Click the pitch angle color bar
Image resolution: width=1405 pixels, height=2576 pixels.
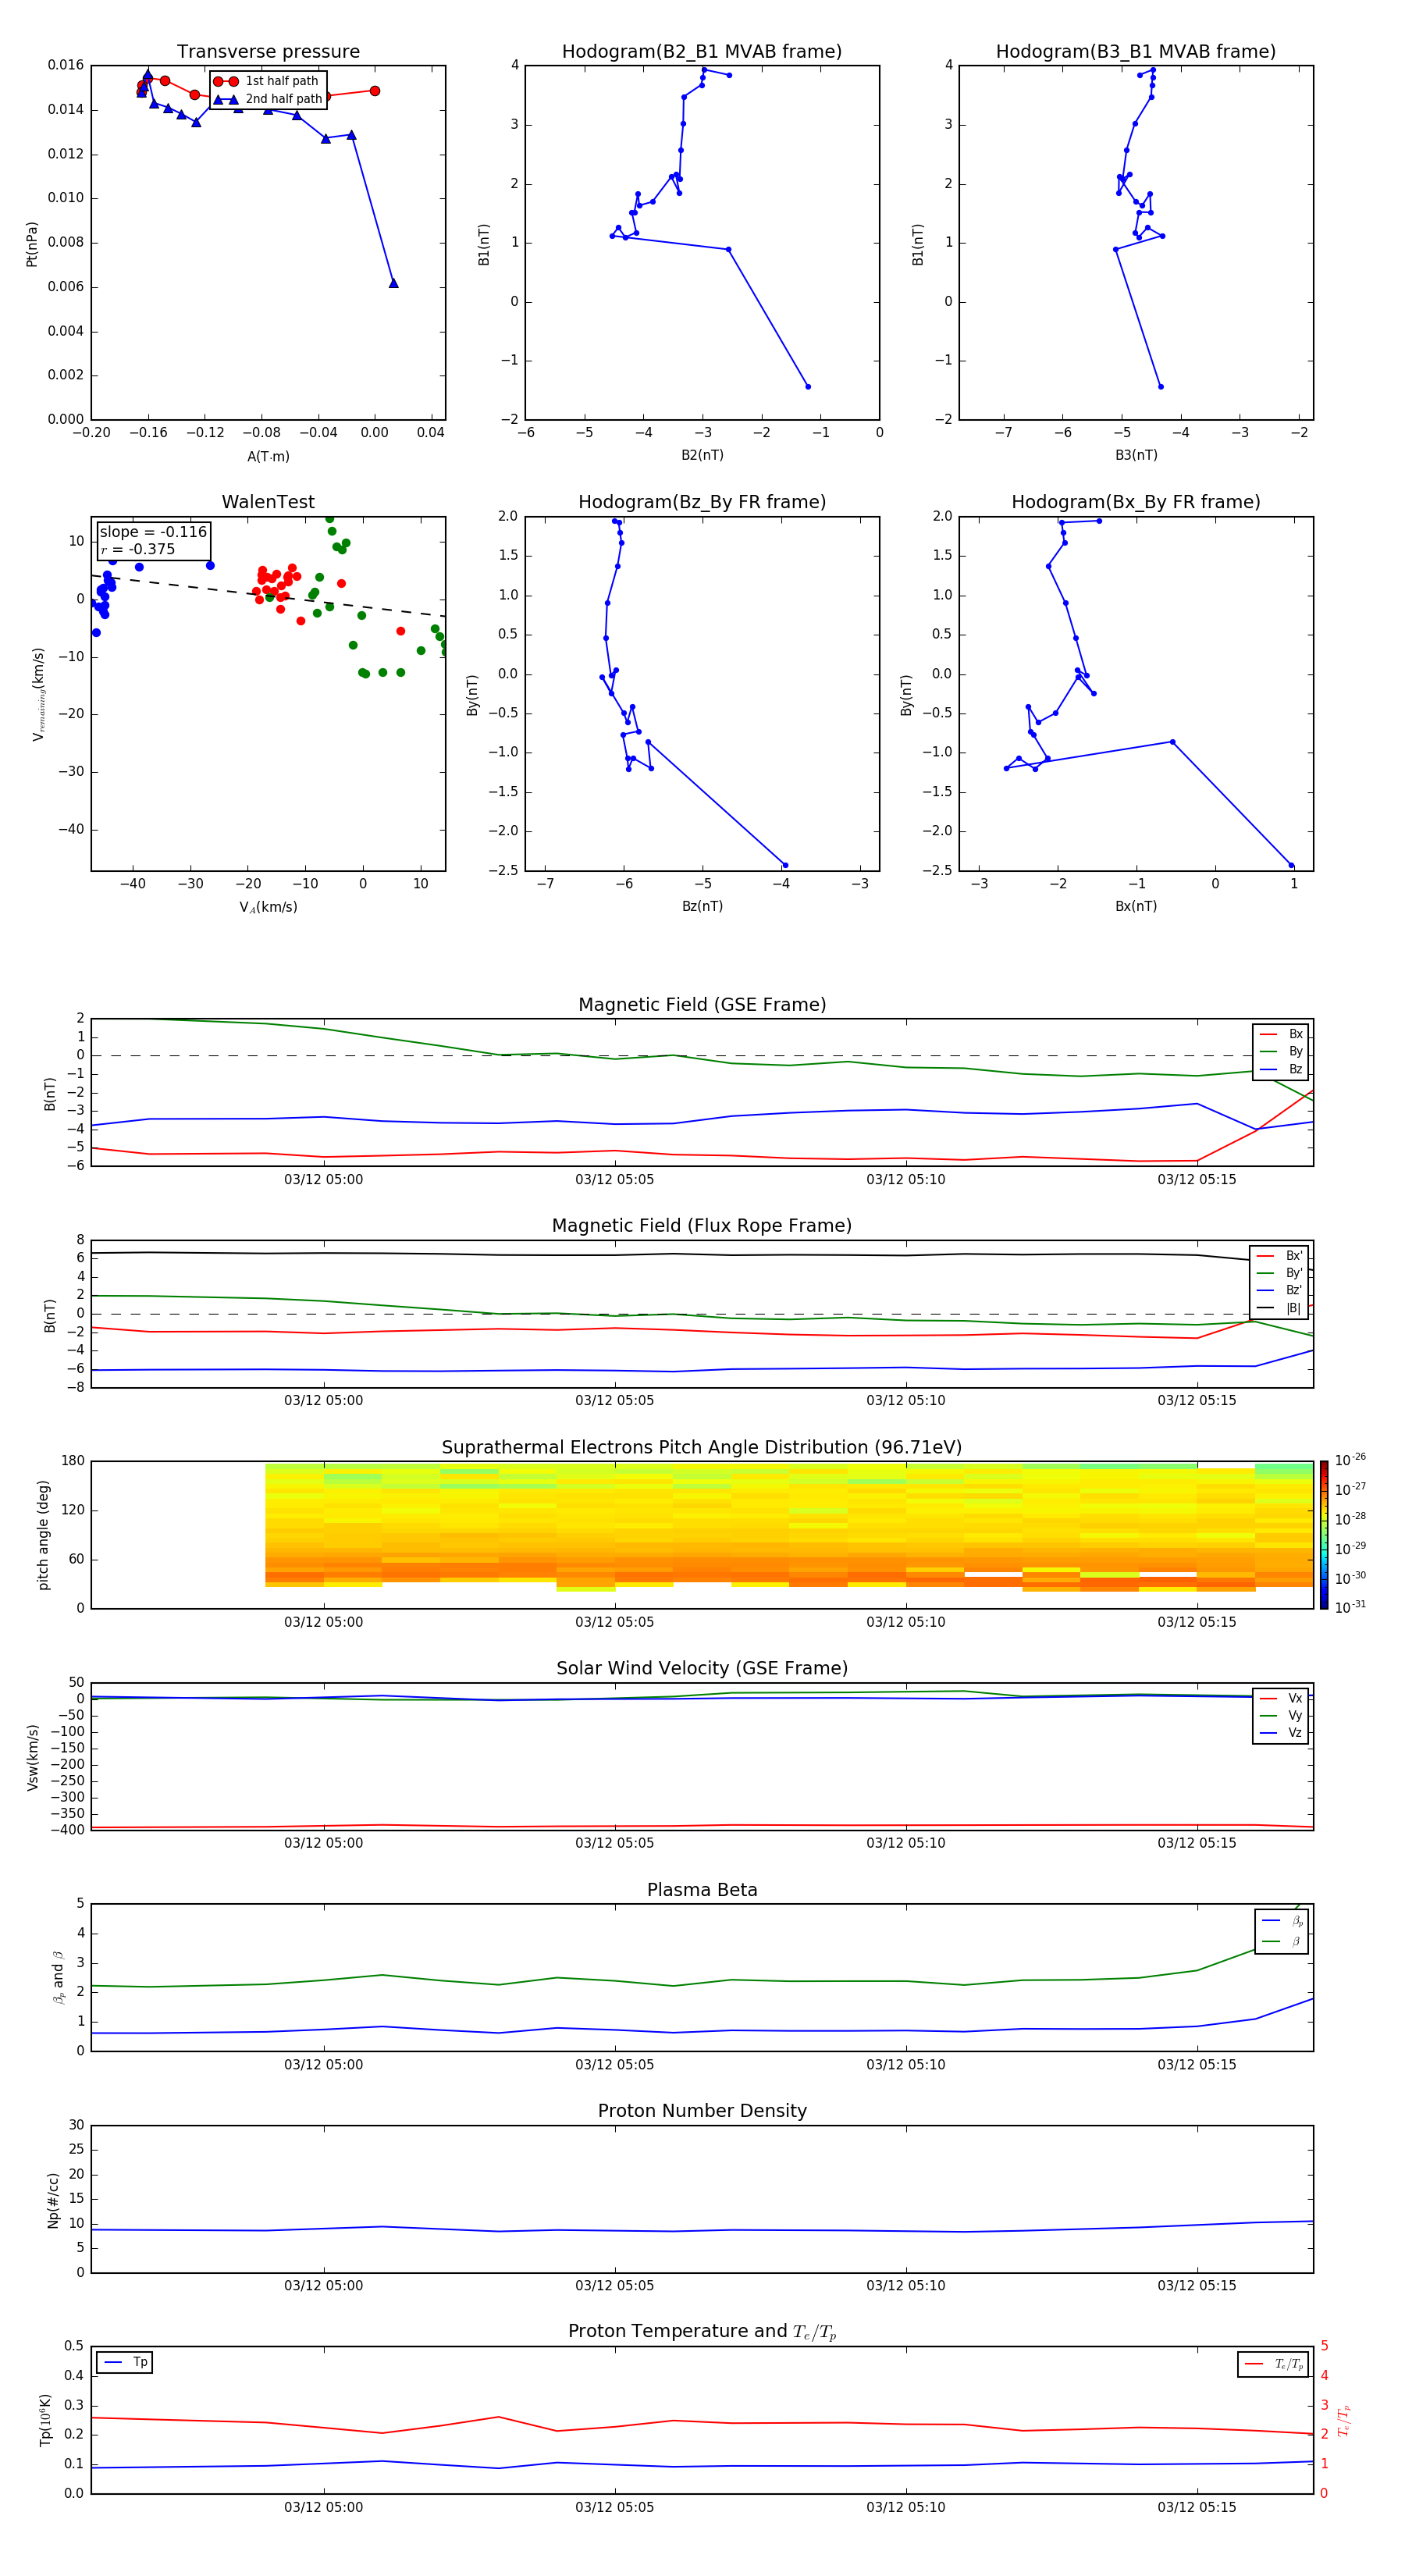point(1324,1535)
